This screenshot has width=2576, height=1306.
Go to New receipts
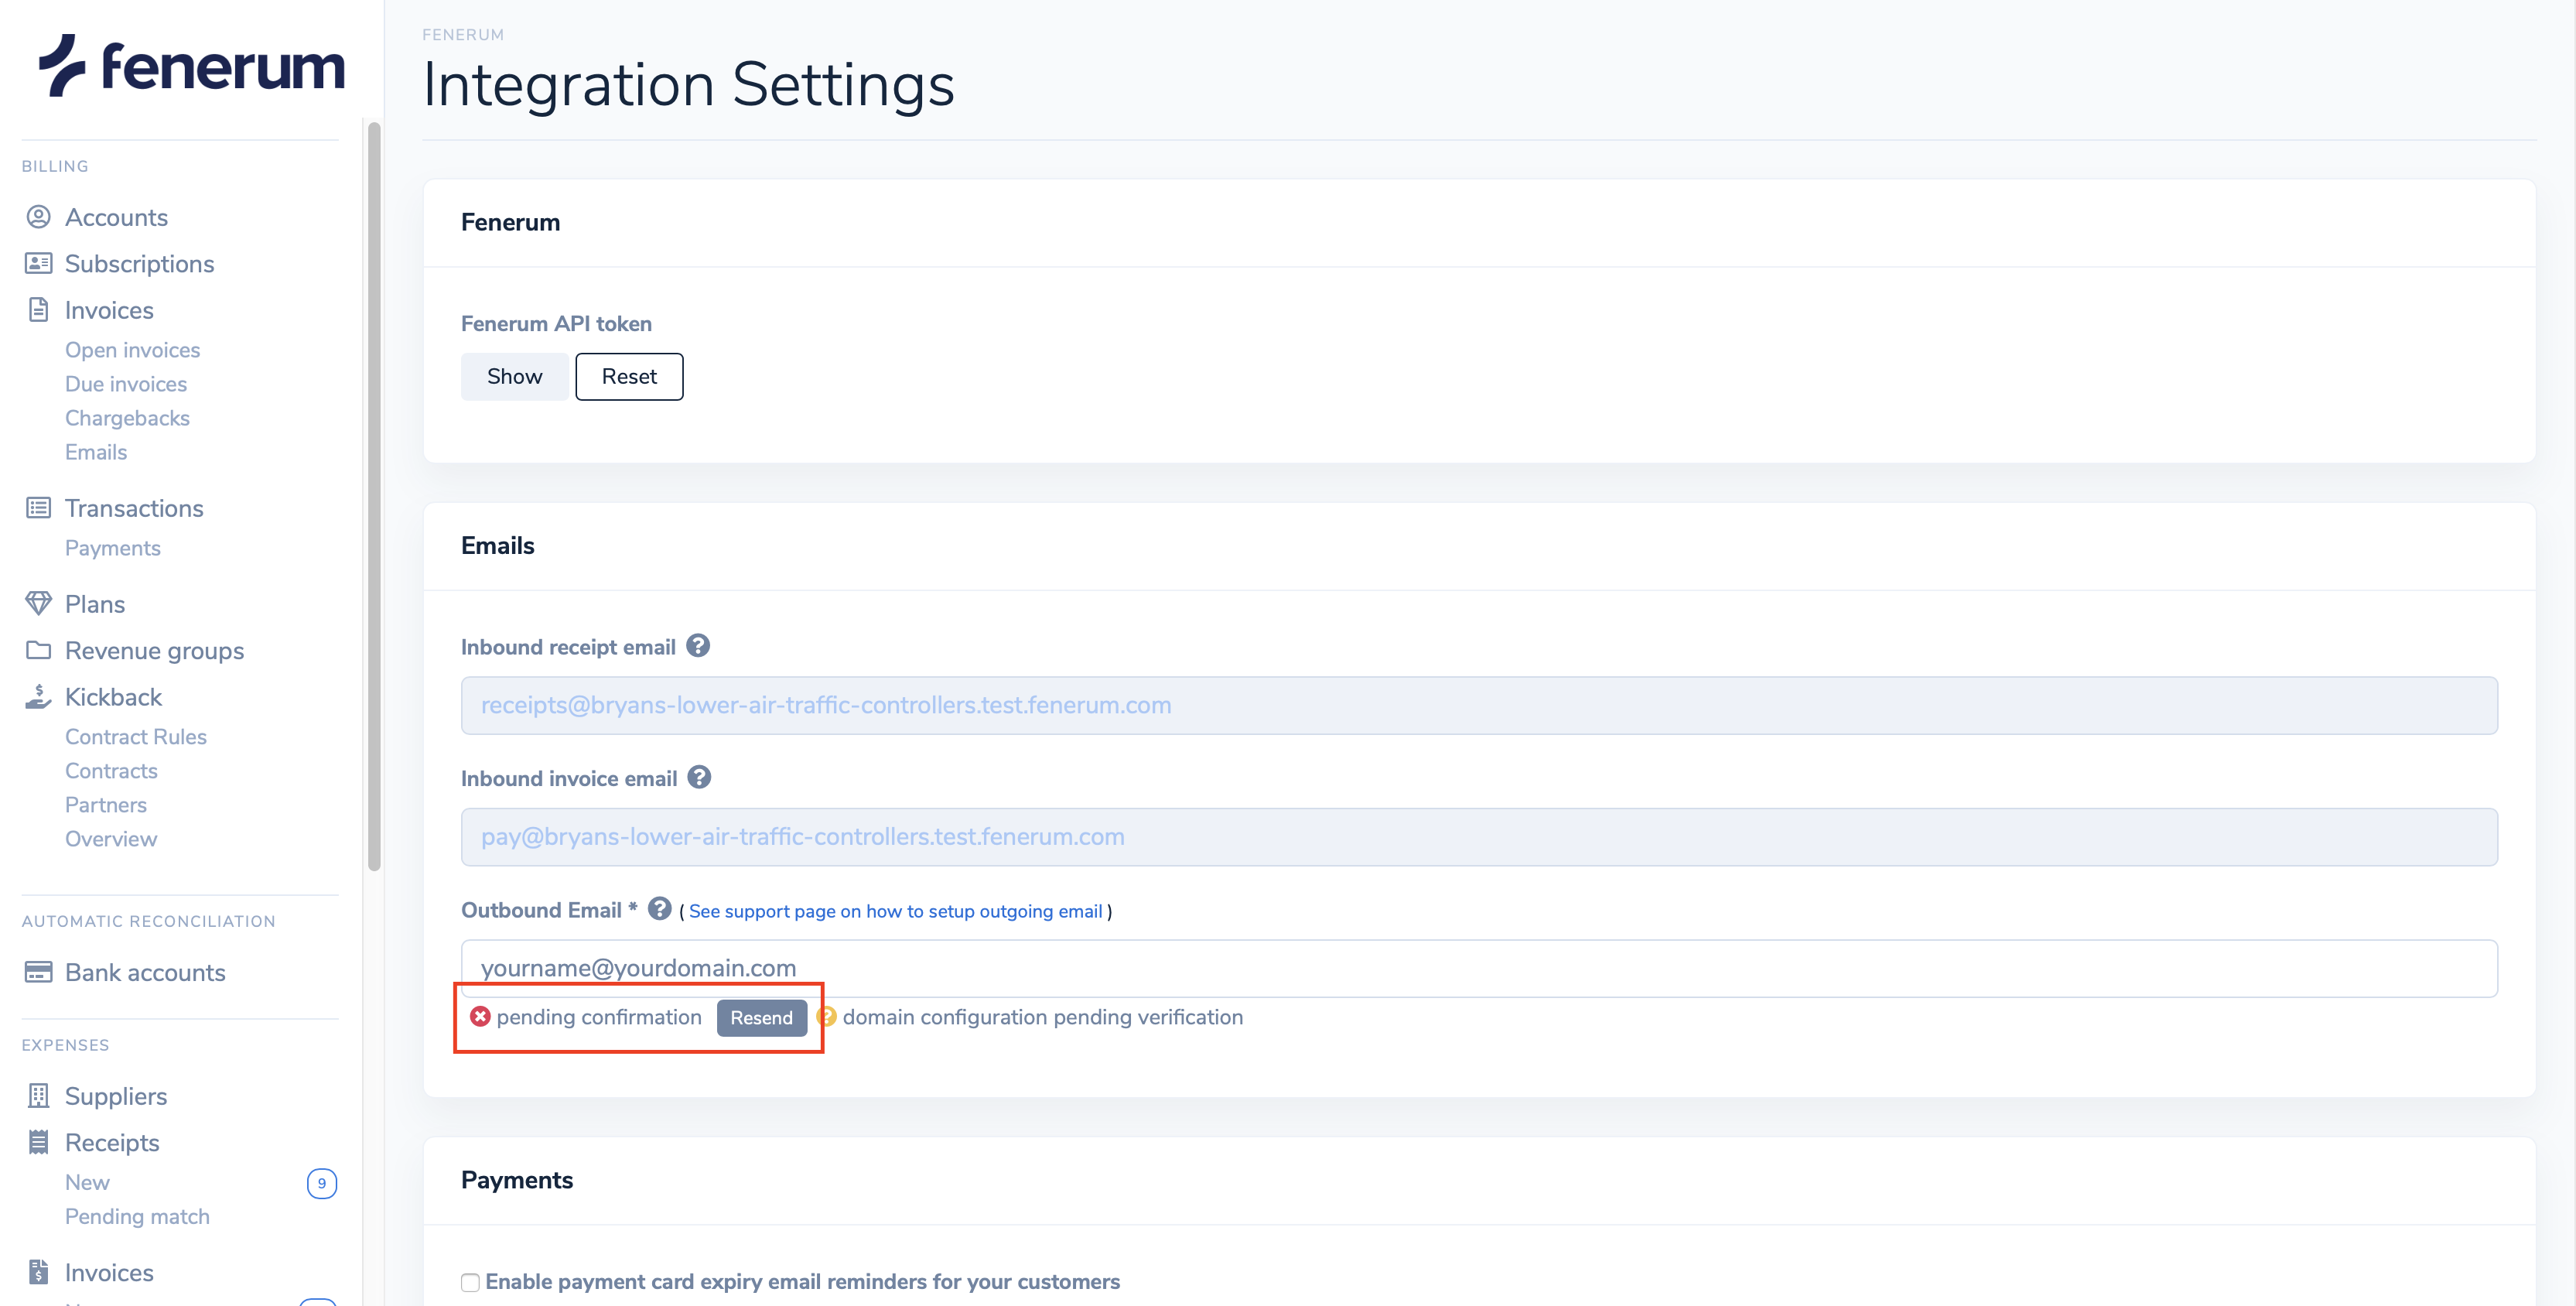(x=87, y=1182)
